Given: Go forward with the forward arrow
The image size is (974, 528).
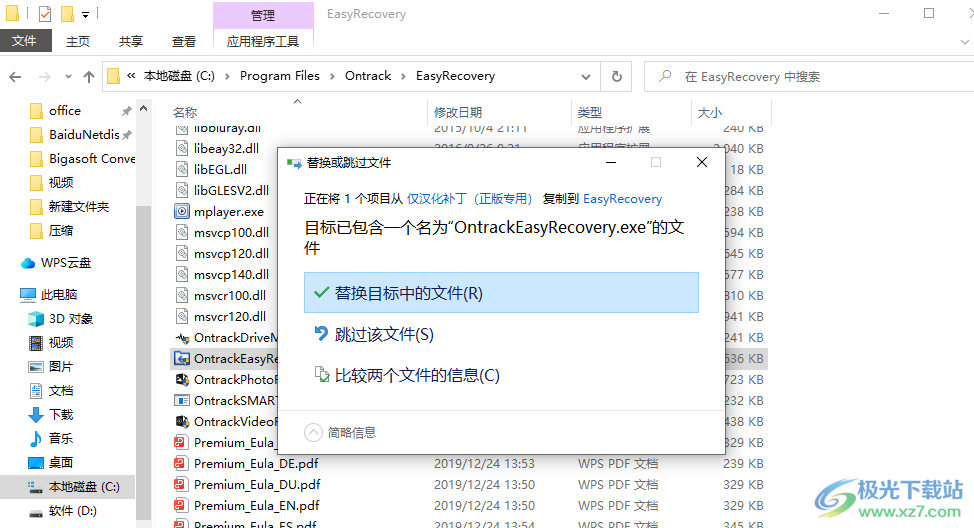Looking at the screenshot, I should (x=44, y=76).
